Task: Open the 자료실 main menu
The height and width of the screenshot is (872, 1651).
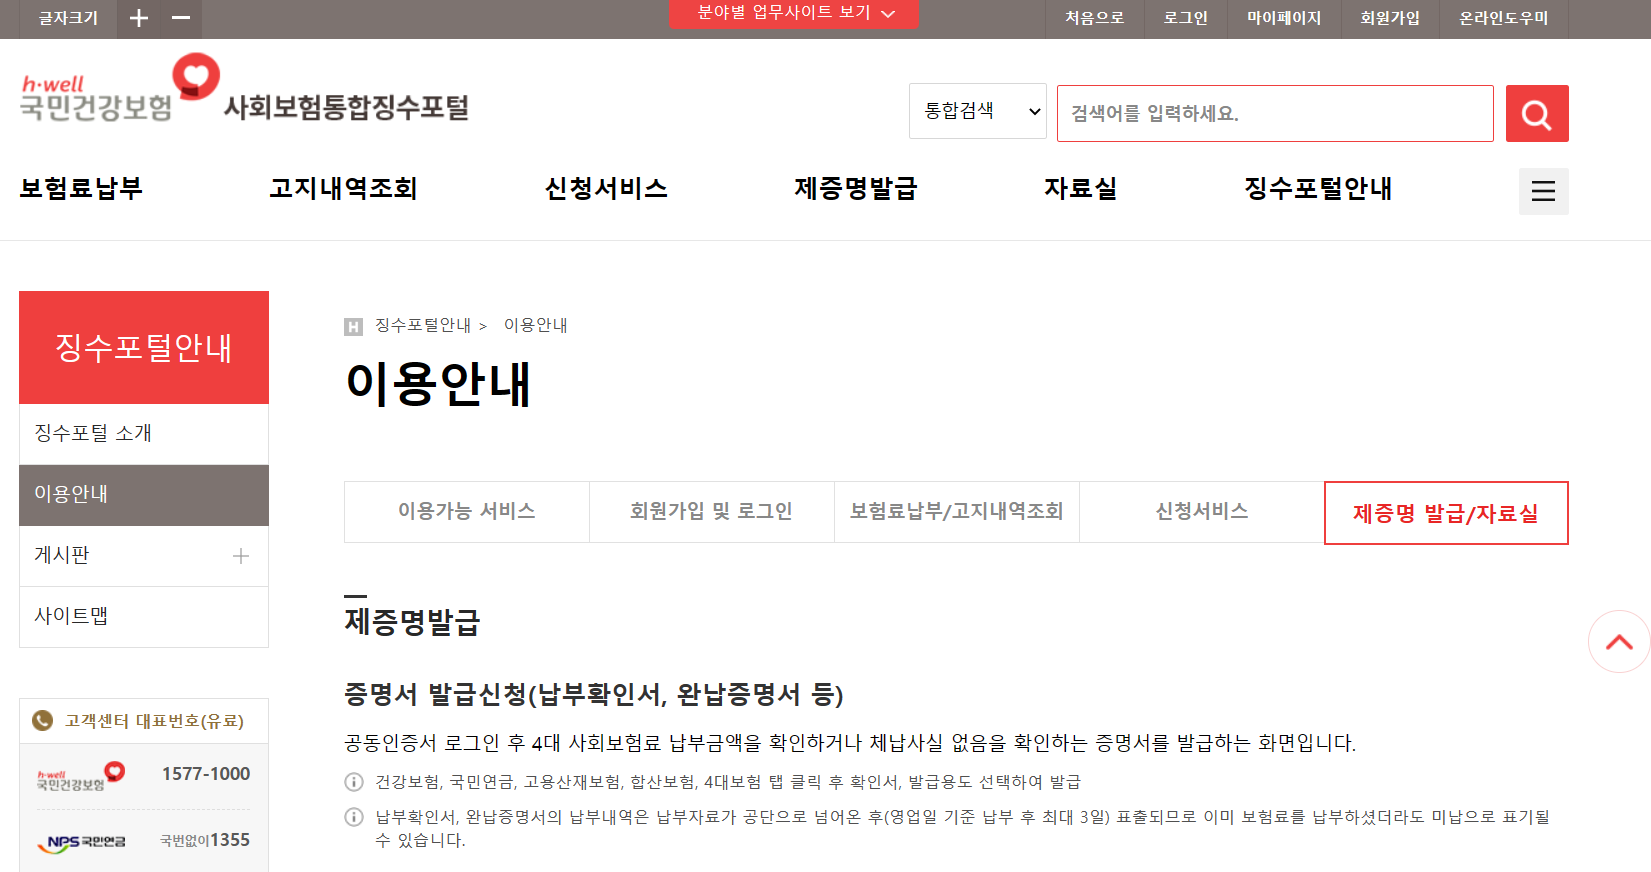Action: pos(1081,188)
